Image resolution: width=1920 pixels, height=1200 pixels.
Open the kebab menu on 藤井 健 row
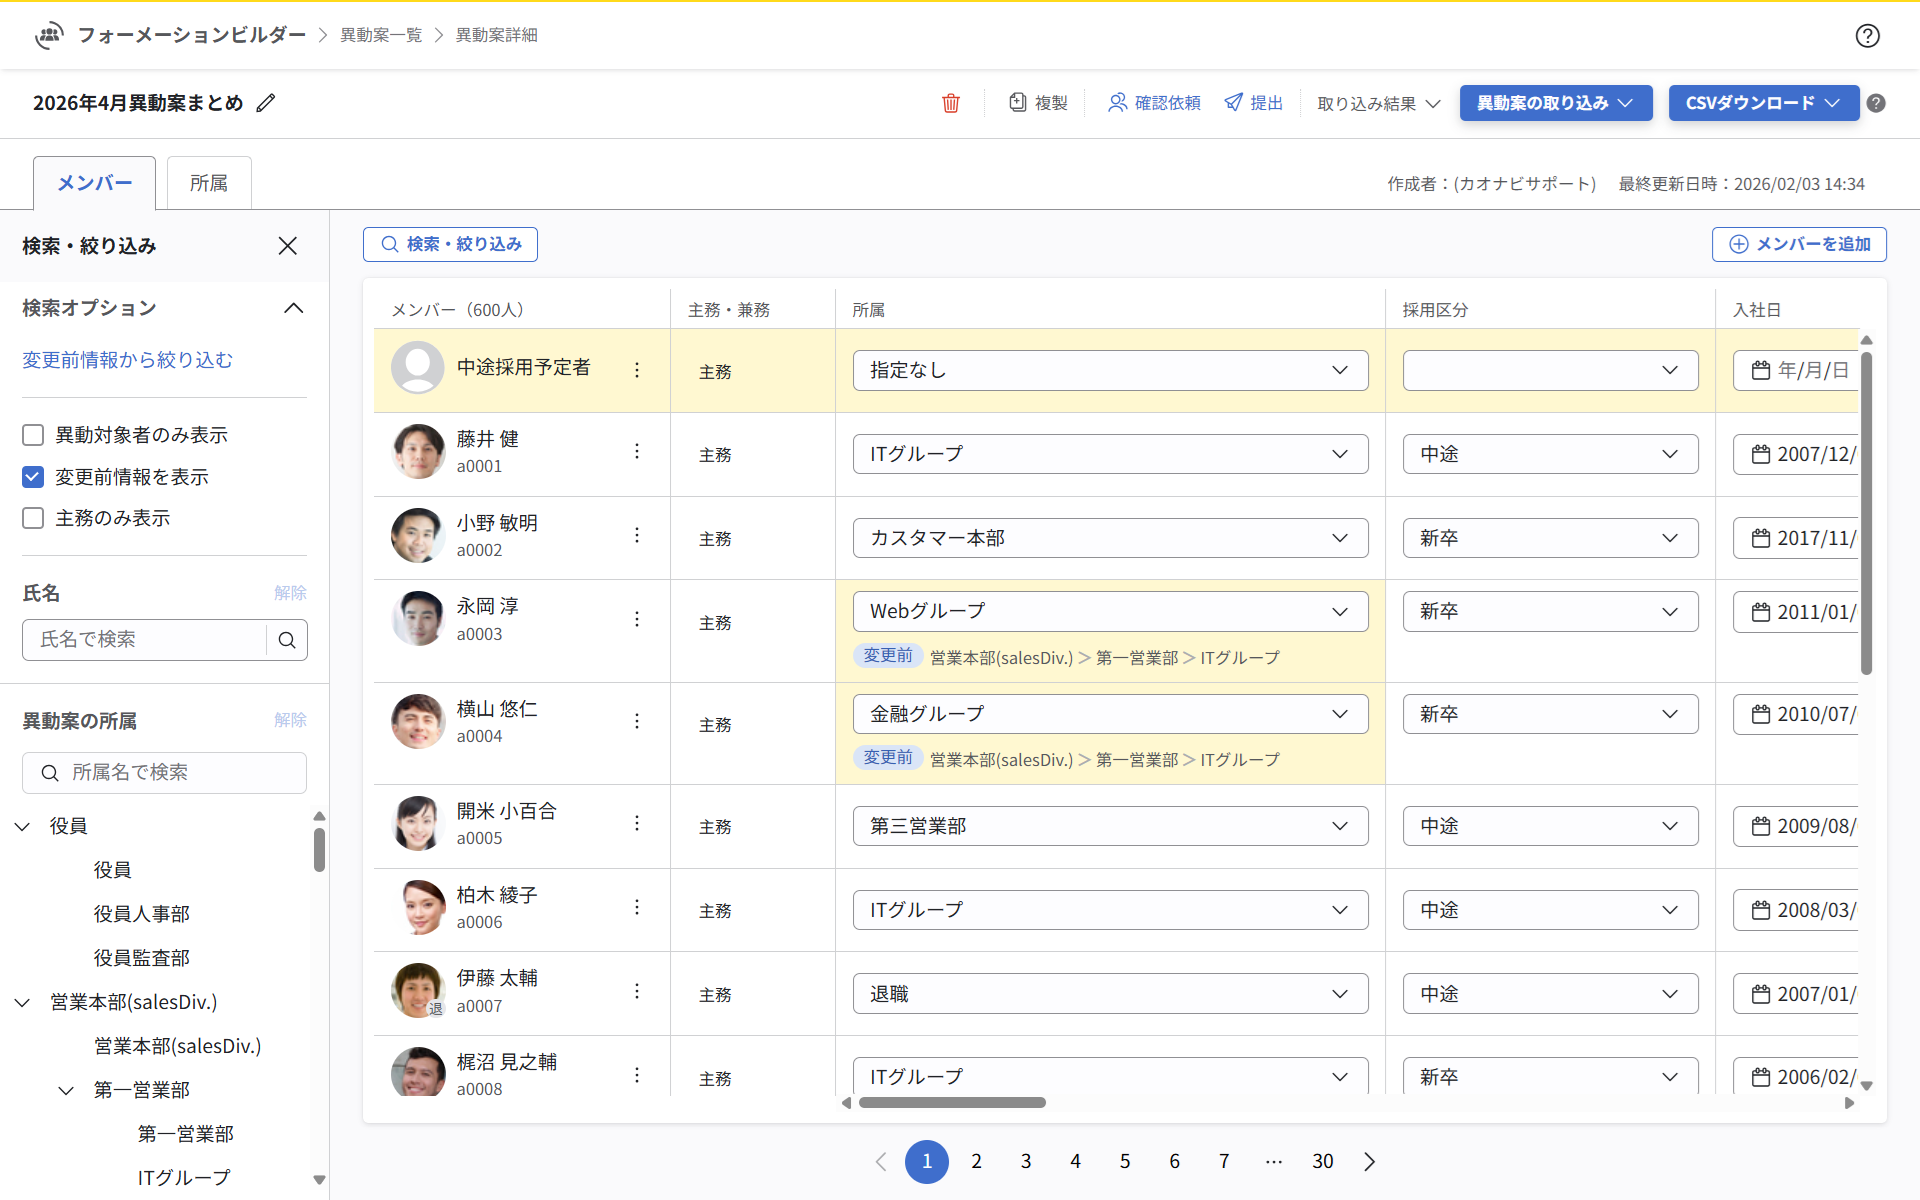[x=637, y=451]
